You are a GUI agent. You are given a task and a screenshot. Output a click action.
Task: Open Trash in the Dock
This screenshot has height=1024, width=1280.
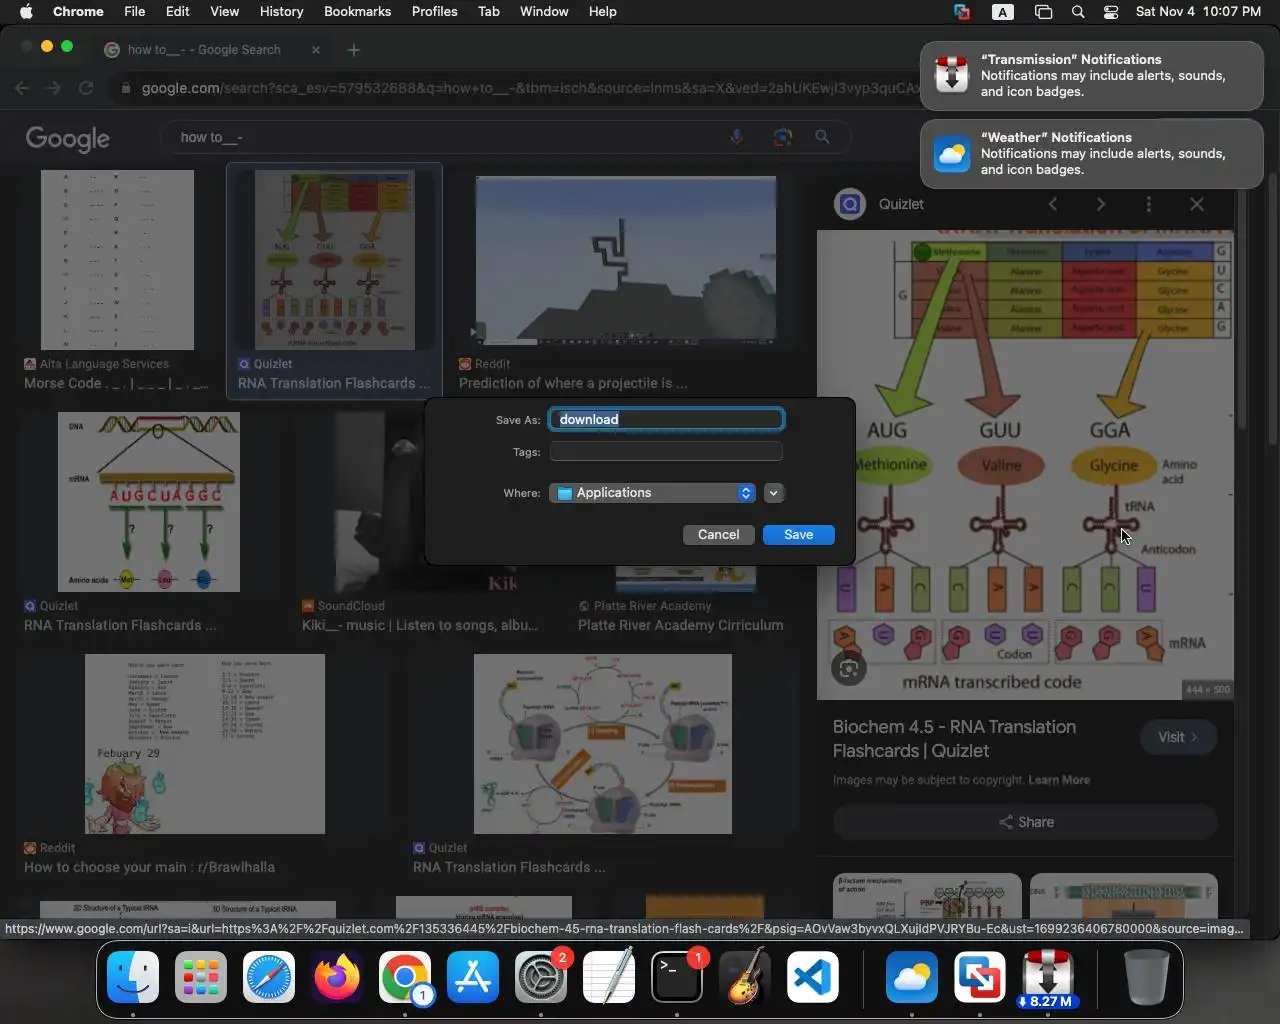[1147, 977]
